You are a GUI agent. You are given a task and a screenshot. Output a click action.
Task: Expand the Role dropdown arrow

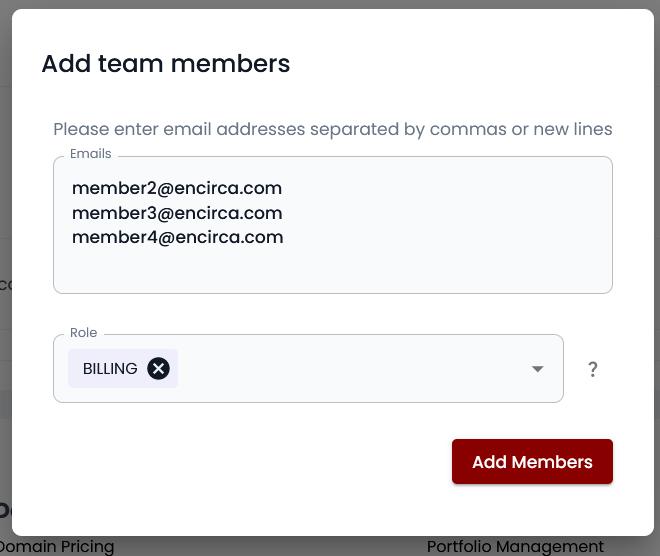pos(538,369)
